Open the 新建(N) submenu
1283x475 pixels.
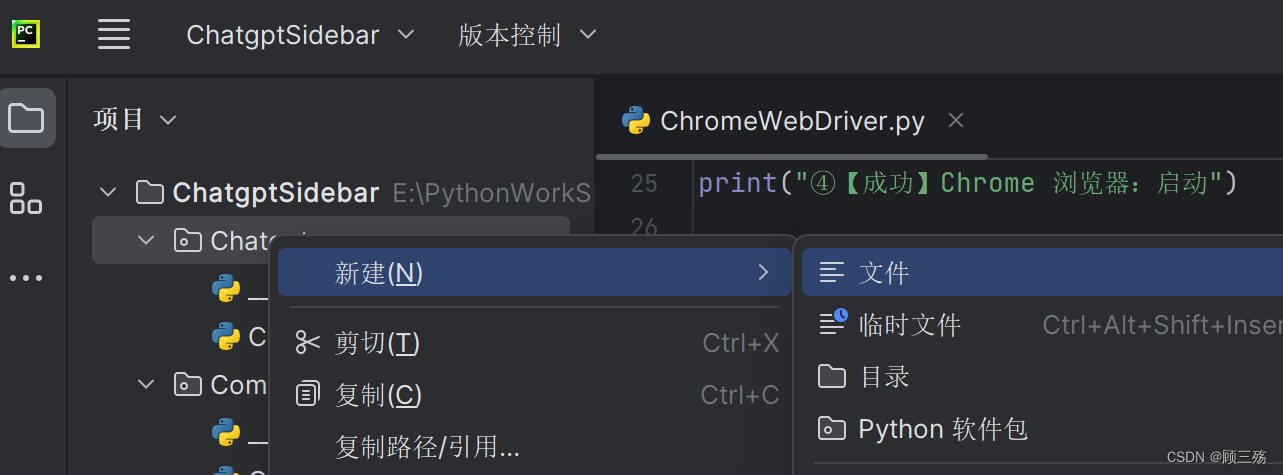pyautogui.click(x=534, y=272)
